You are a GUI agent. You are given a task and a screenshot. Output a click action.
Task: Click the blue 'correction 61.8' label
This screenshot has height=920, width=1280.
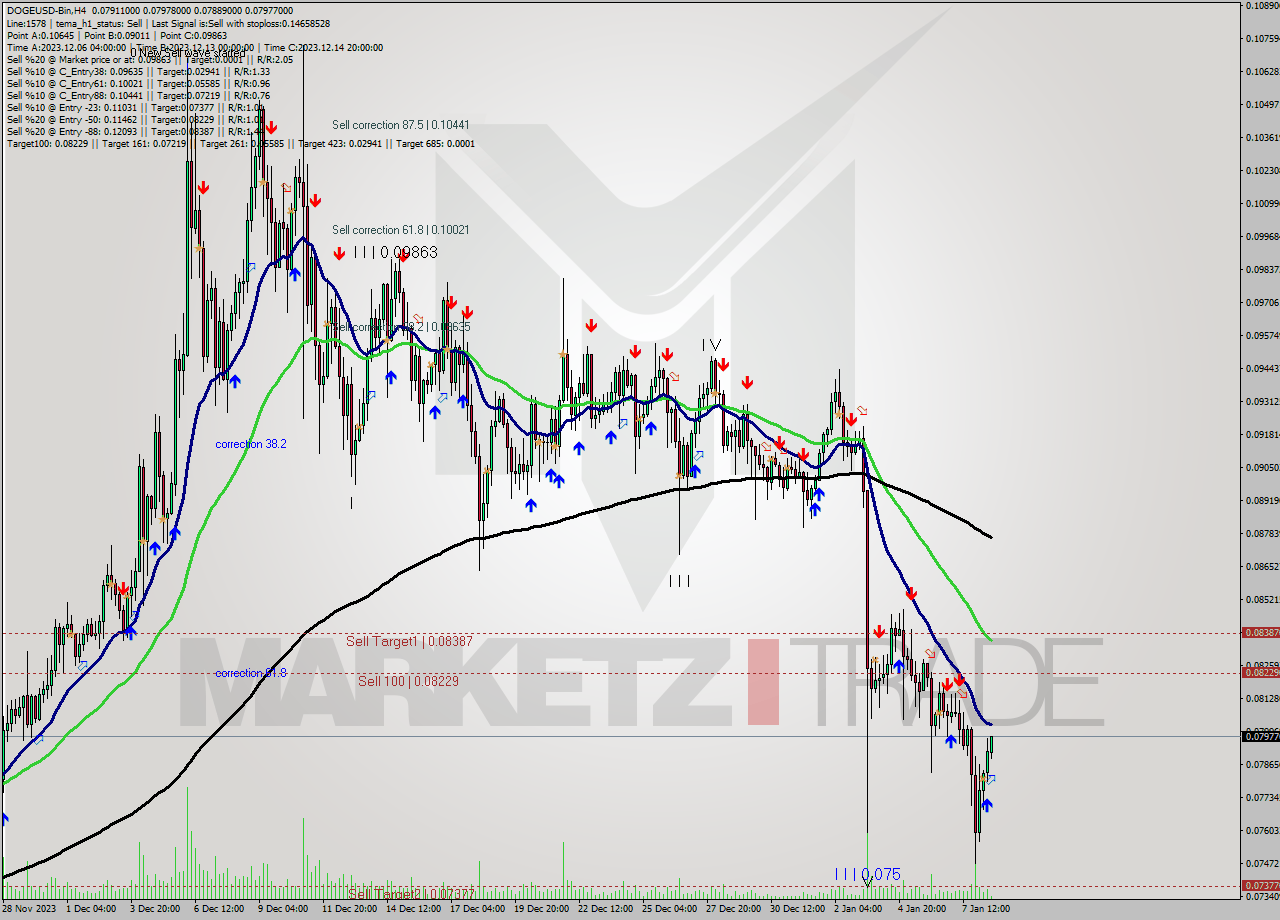click(x=251, y=673)
